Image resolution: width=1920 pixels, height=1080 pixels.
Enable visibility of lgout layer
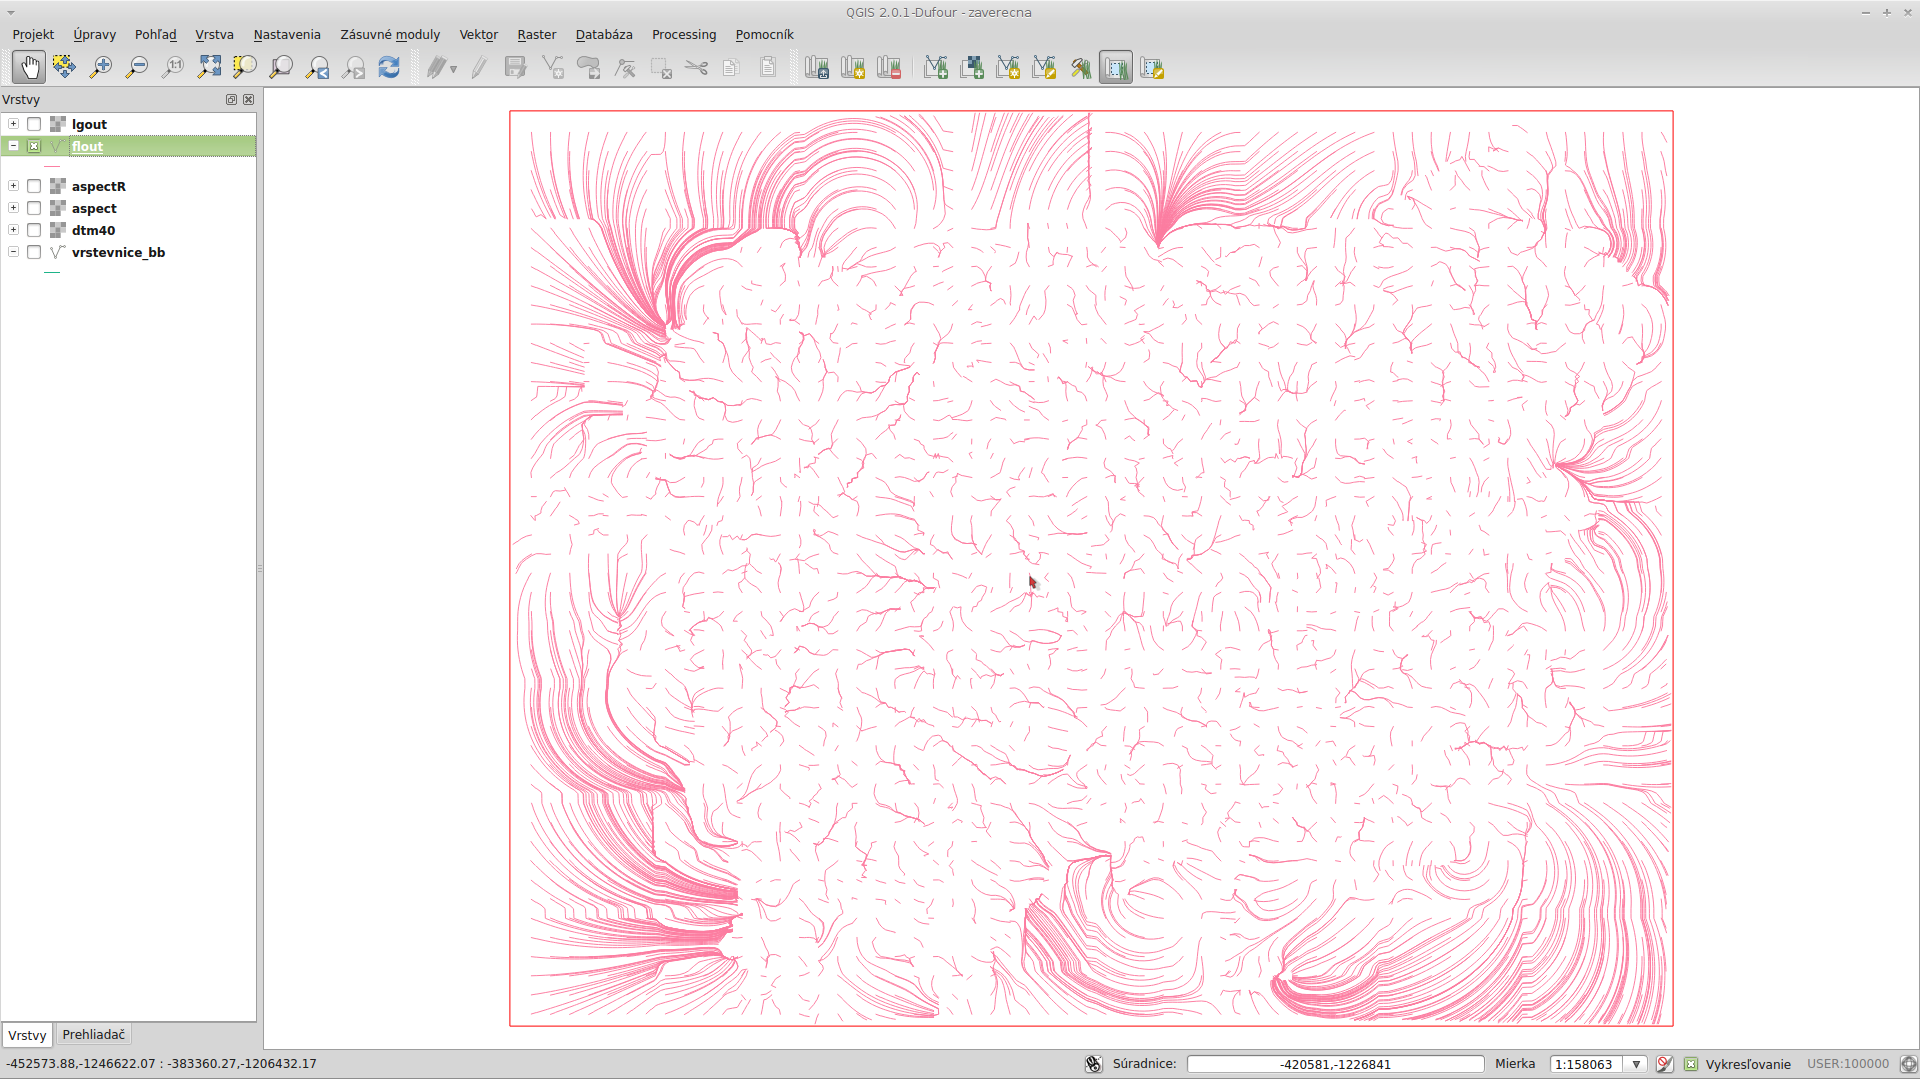pos(34,124)
